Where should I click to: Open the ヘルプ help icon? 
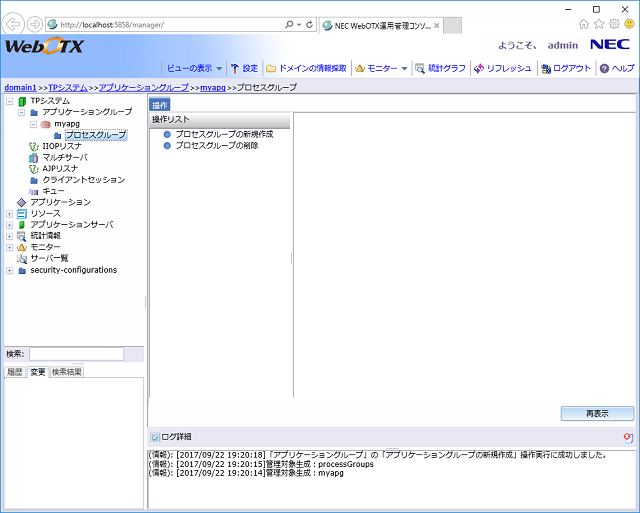pos(604,68)
